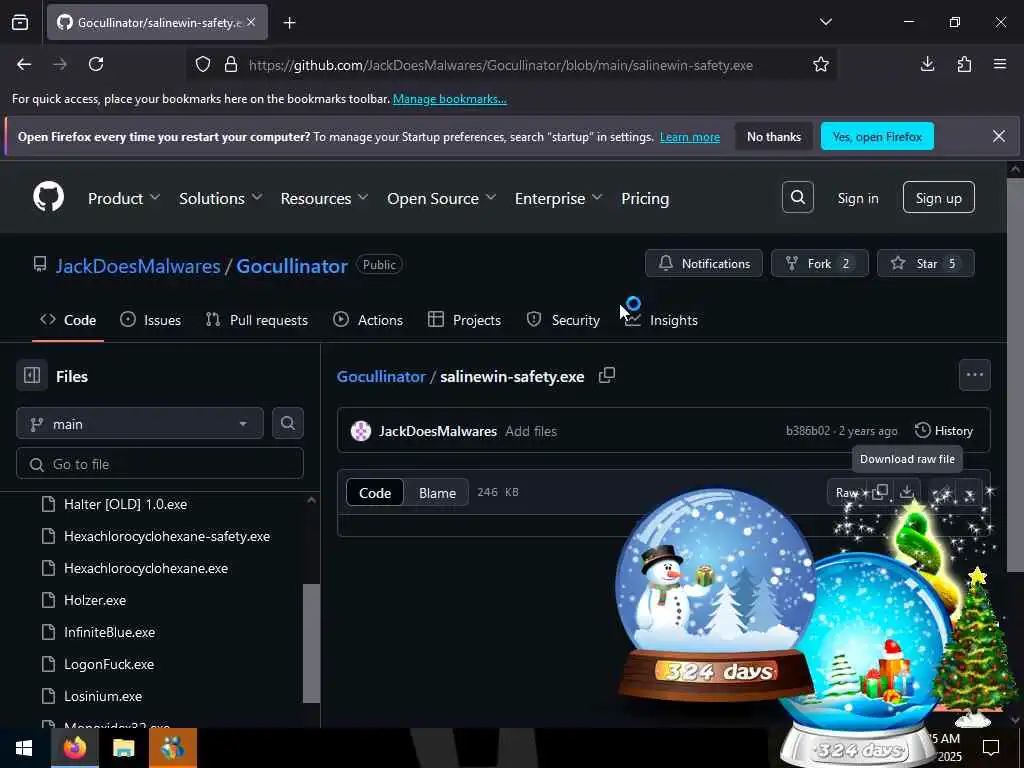Click the Pricing link
The image size is (1024, 768).
645,199
